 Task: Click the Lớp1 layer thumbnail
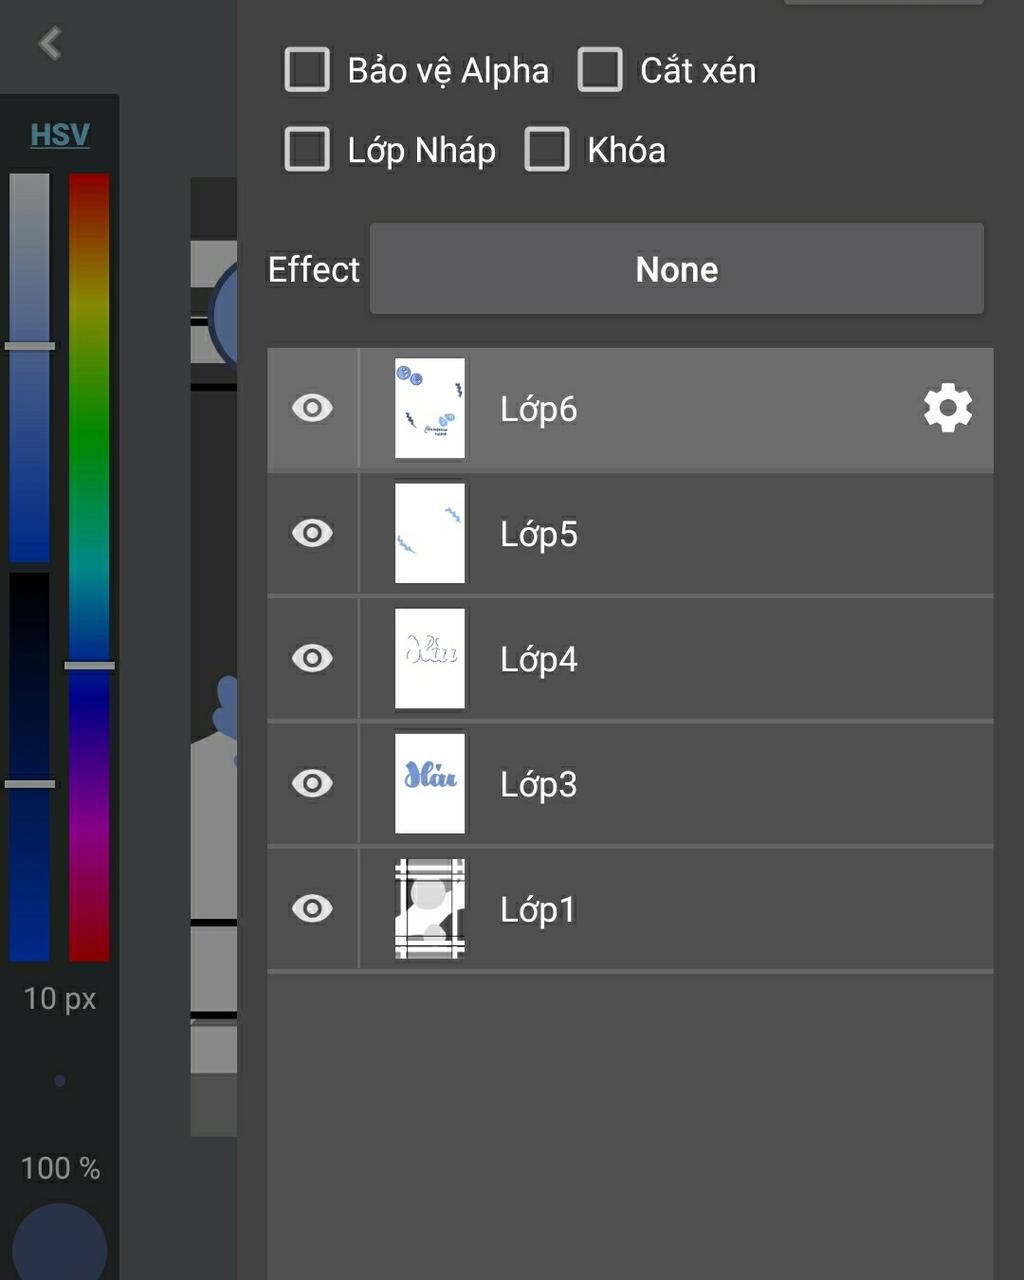430,908
